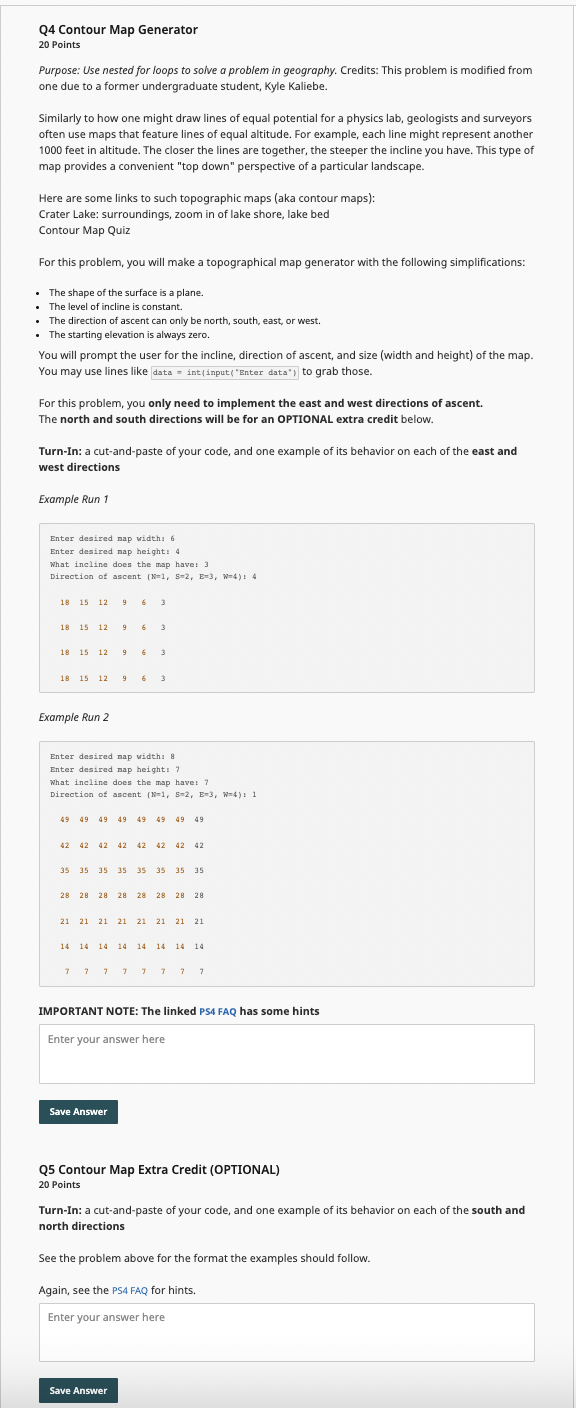The width and height of the screenshot is (576, 1408).
Task: Click inside the Q4 answer text box
Action: pos(286,1053)
